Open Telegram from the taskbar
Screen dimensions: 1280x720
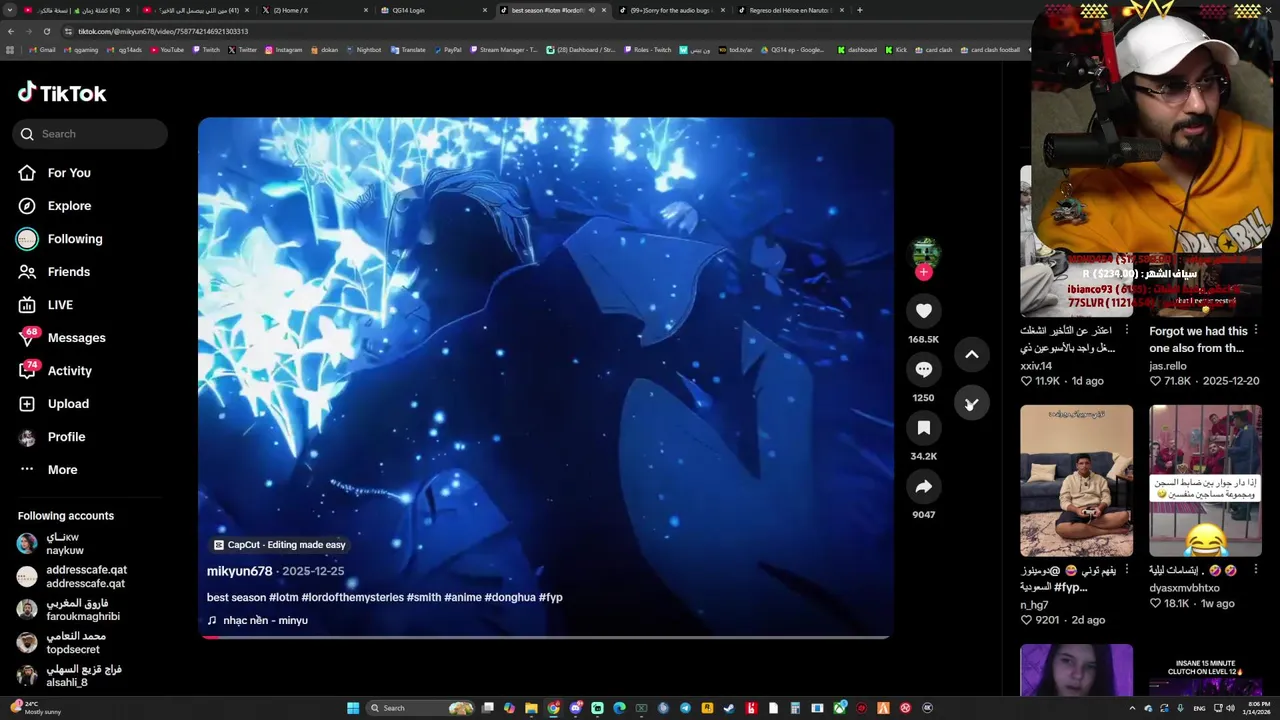(x=685, y=708)
